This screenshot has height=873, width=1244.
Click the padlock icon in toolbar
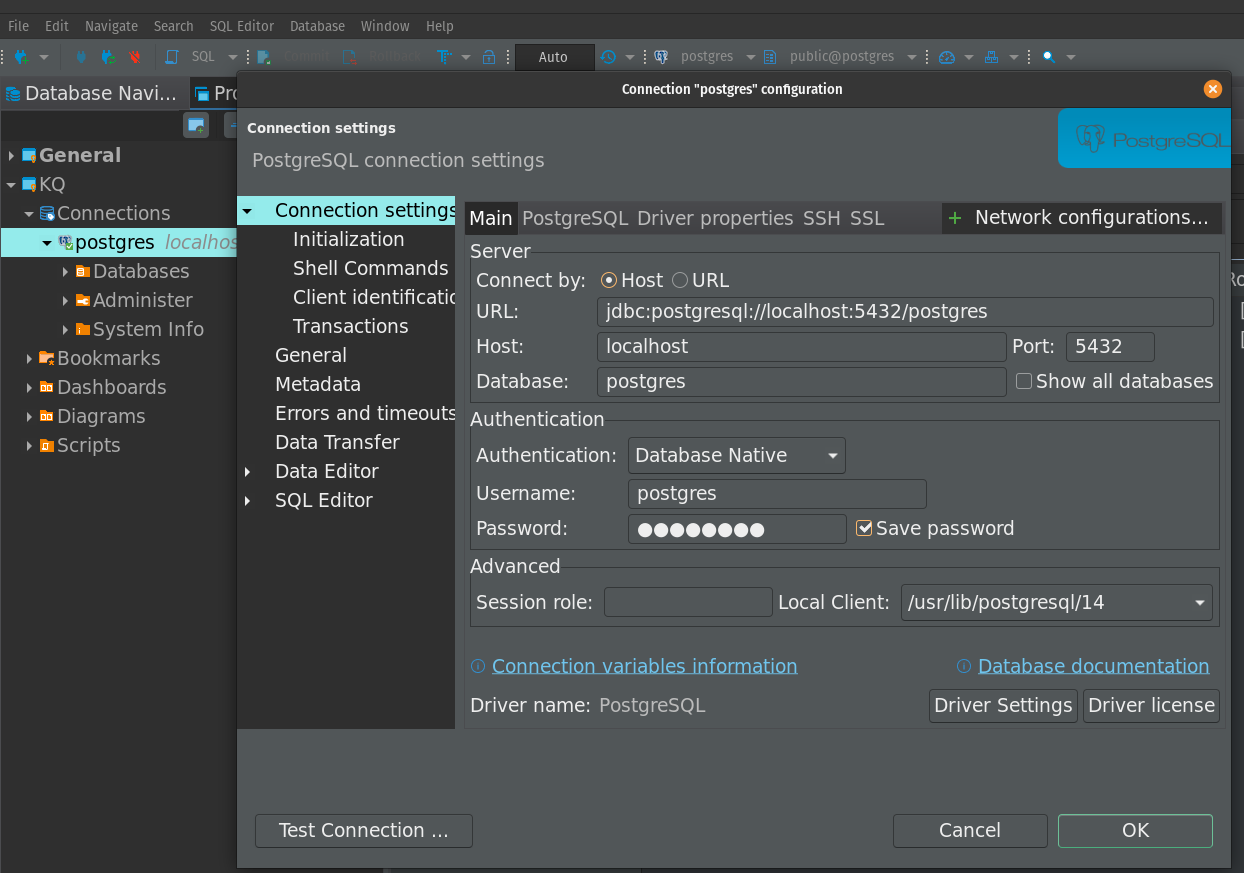point(489,57)
